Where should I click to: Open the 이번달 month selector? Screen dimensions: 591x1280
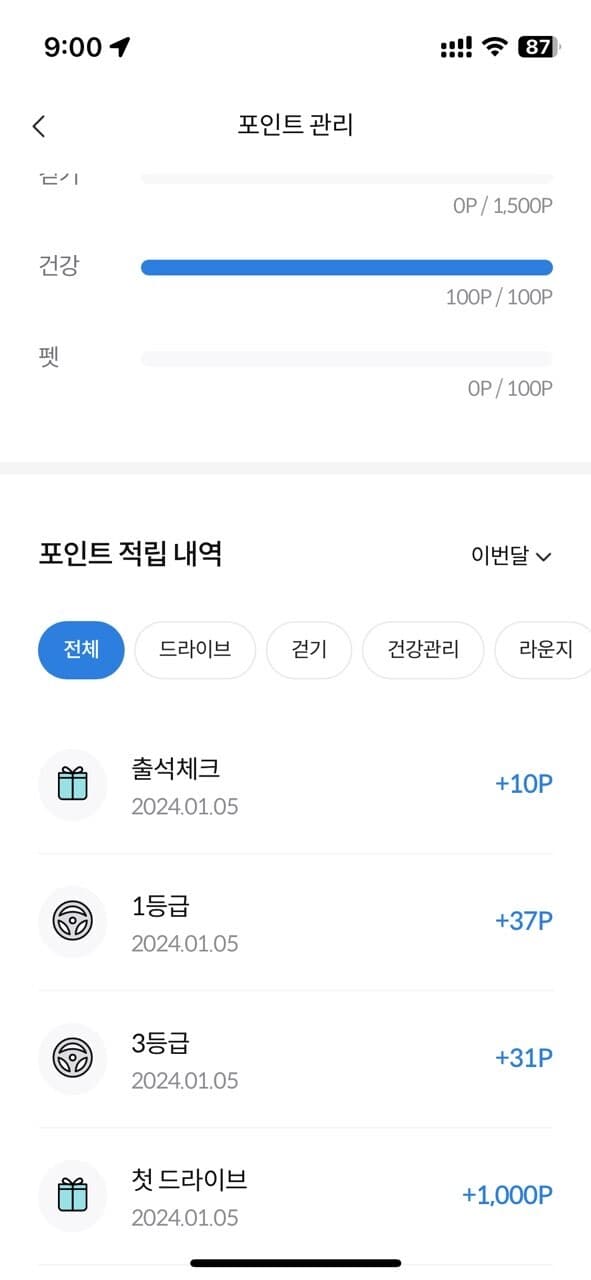(x=510, y=556)
